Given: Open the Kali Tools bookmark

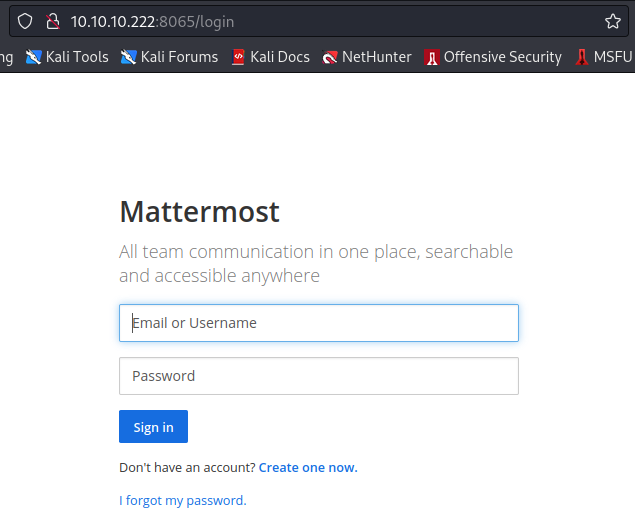Looking at the screenshot, I should 67,57.
